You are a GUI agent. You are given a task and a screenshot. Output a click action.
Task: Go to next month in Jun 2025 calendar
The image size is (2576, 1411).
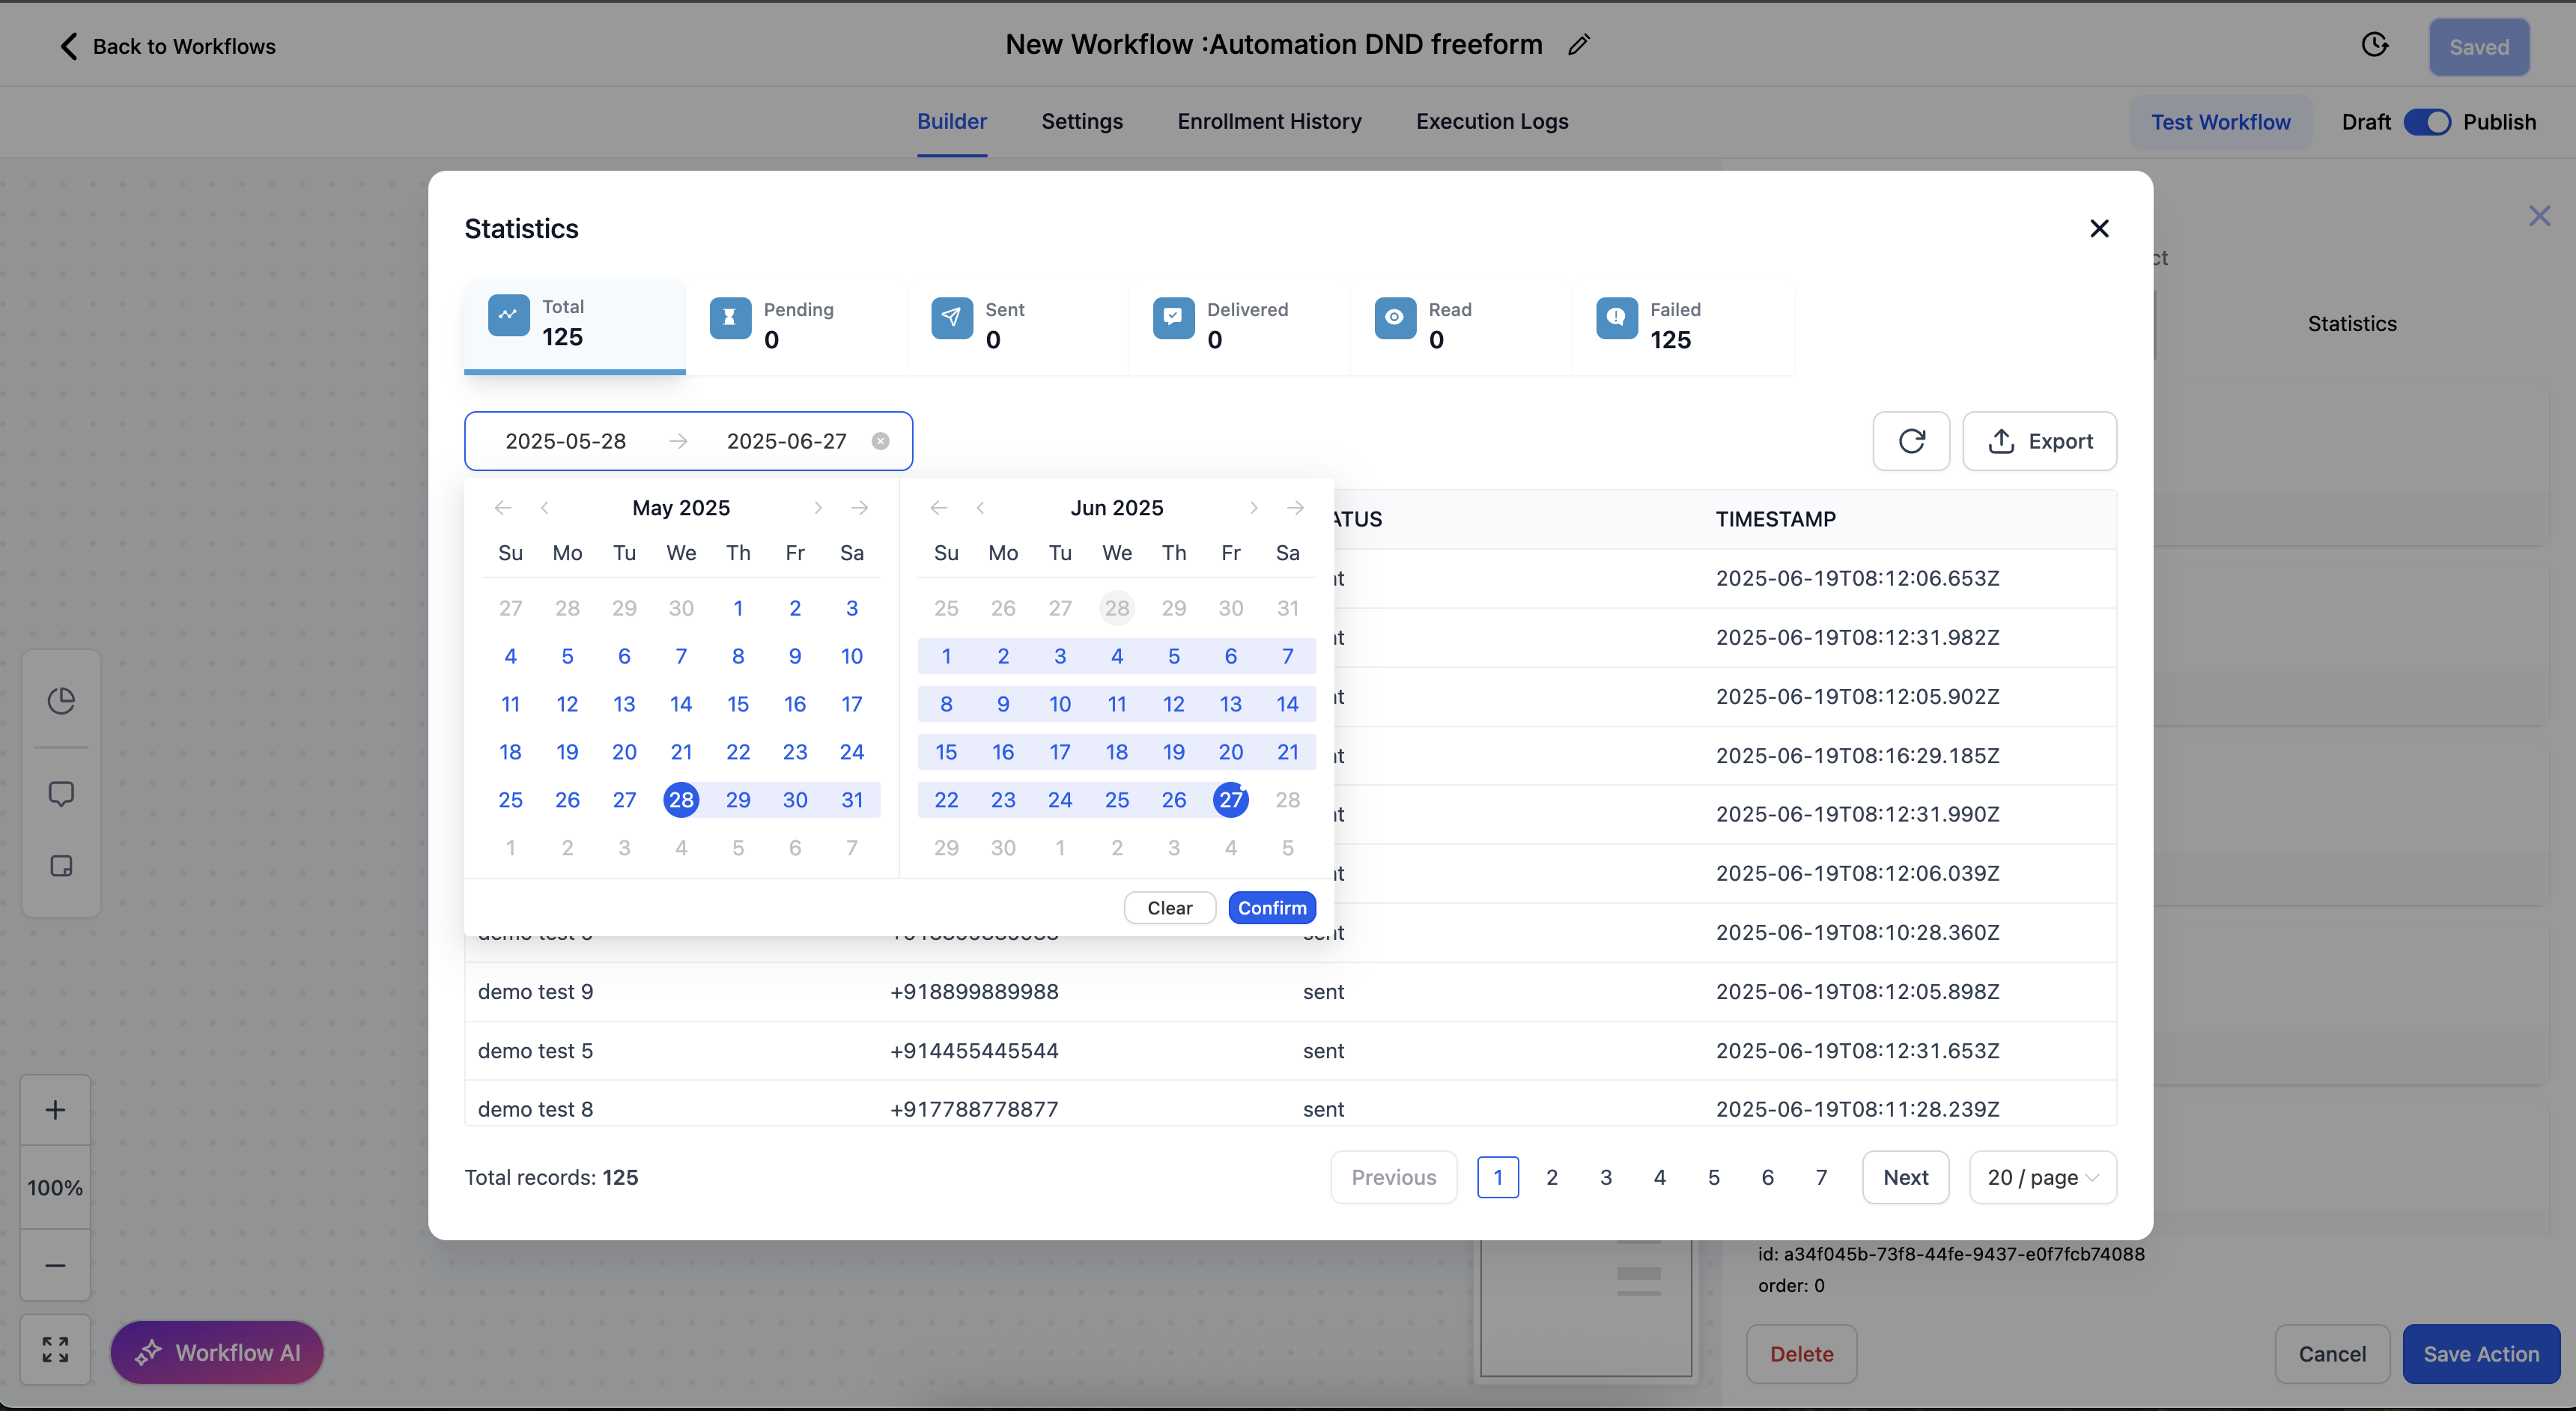tap(1253, 508)
